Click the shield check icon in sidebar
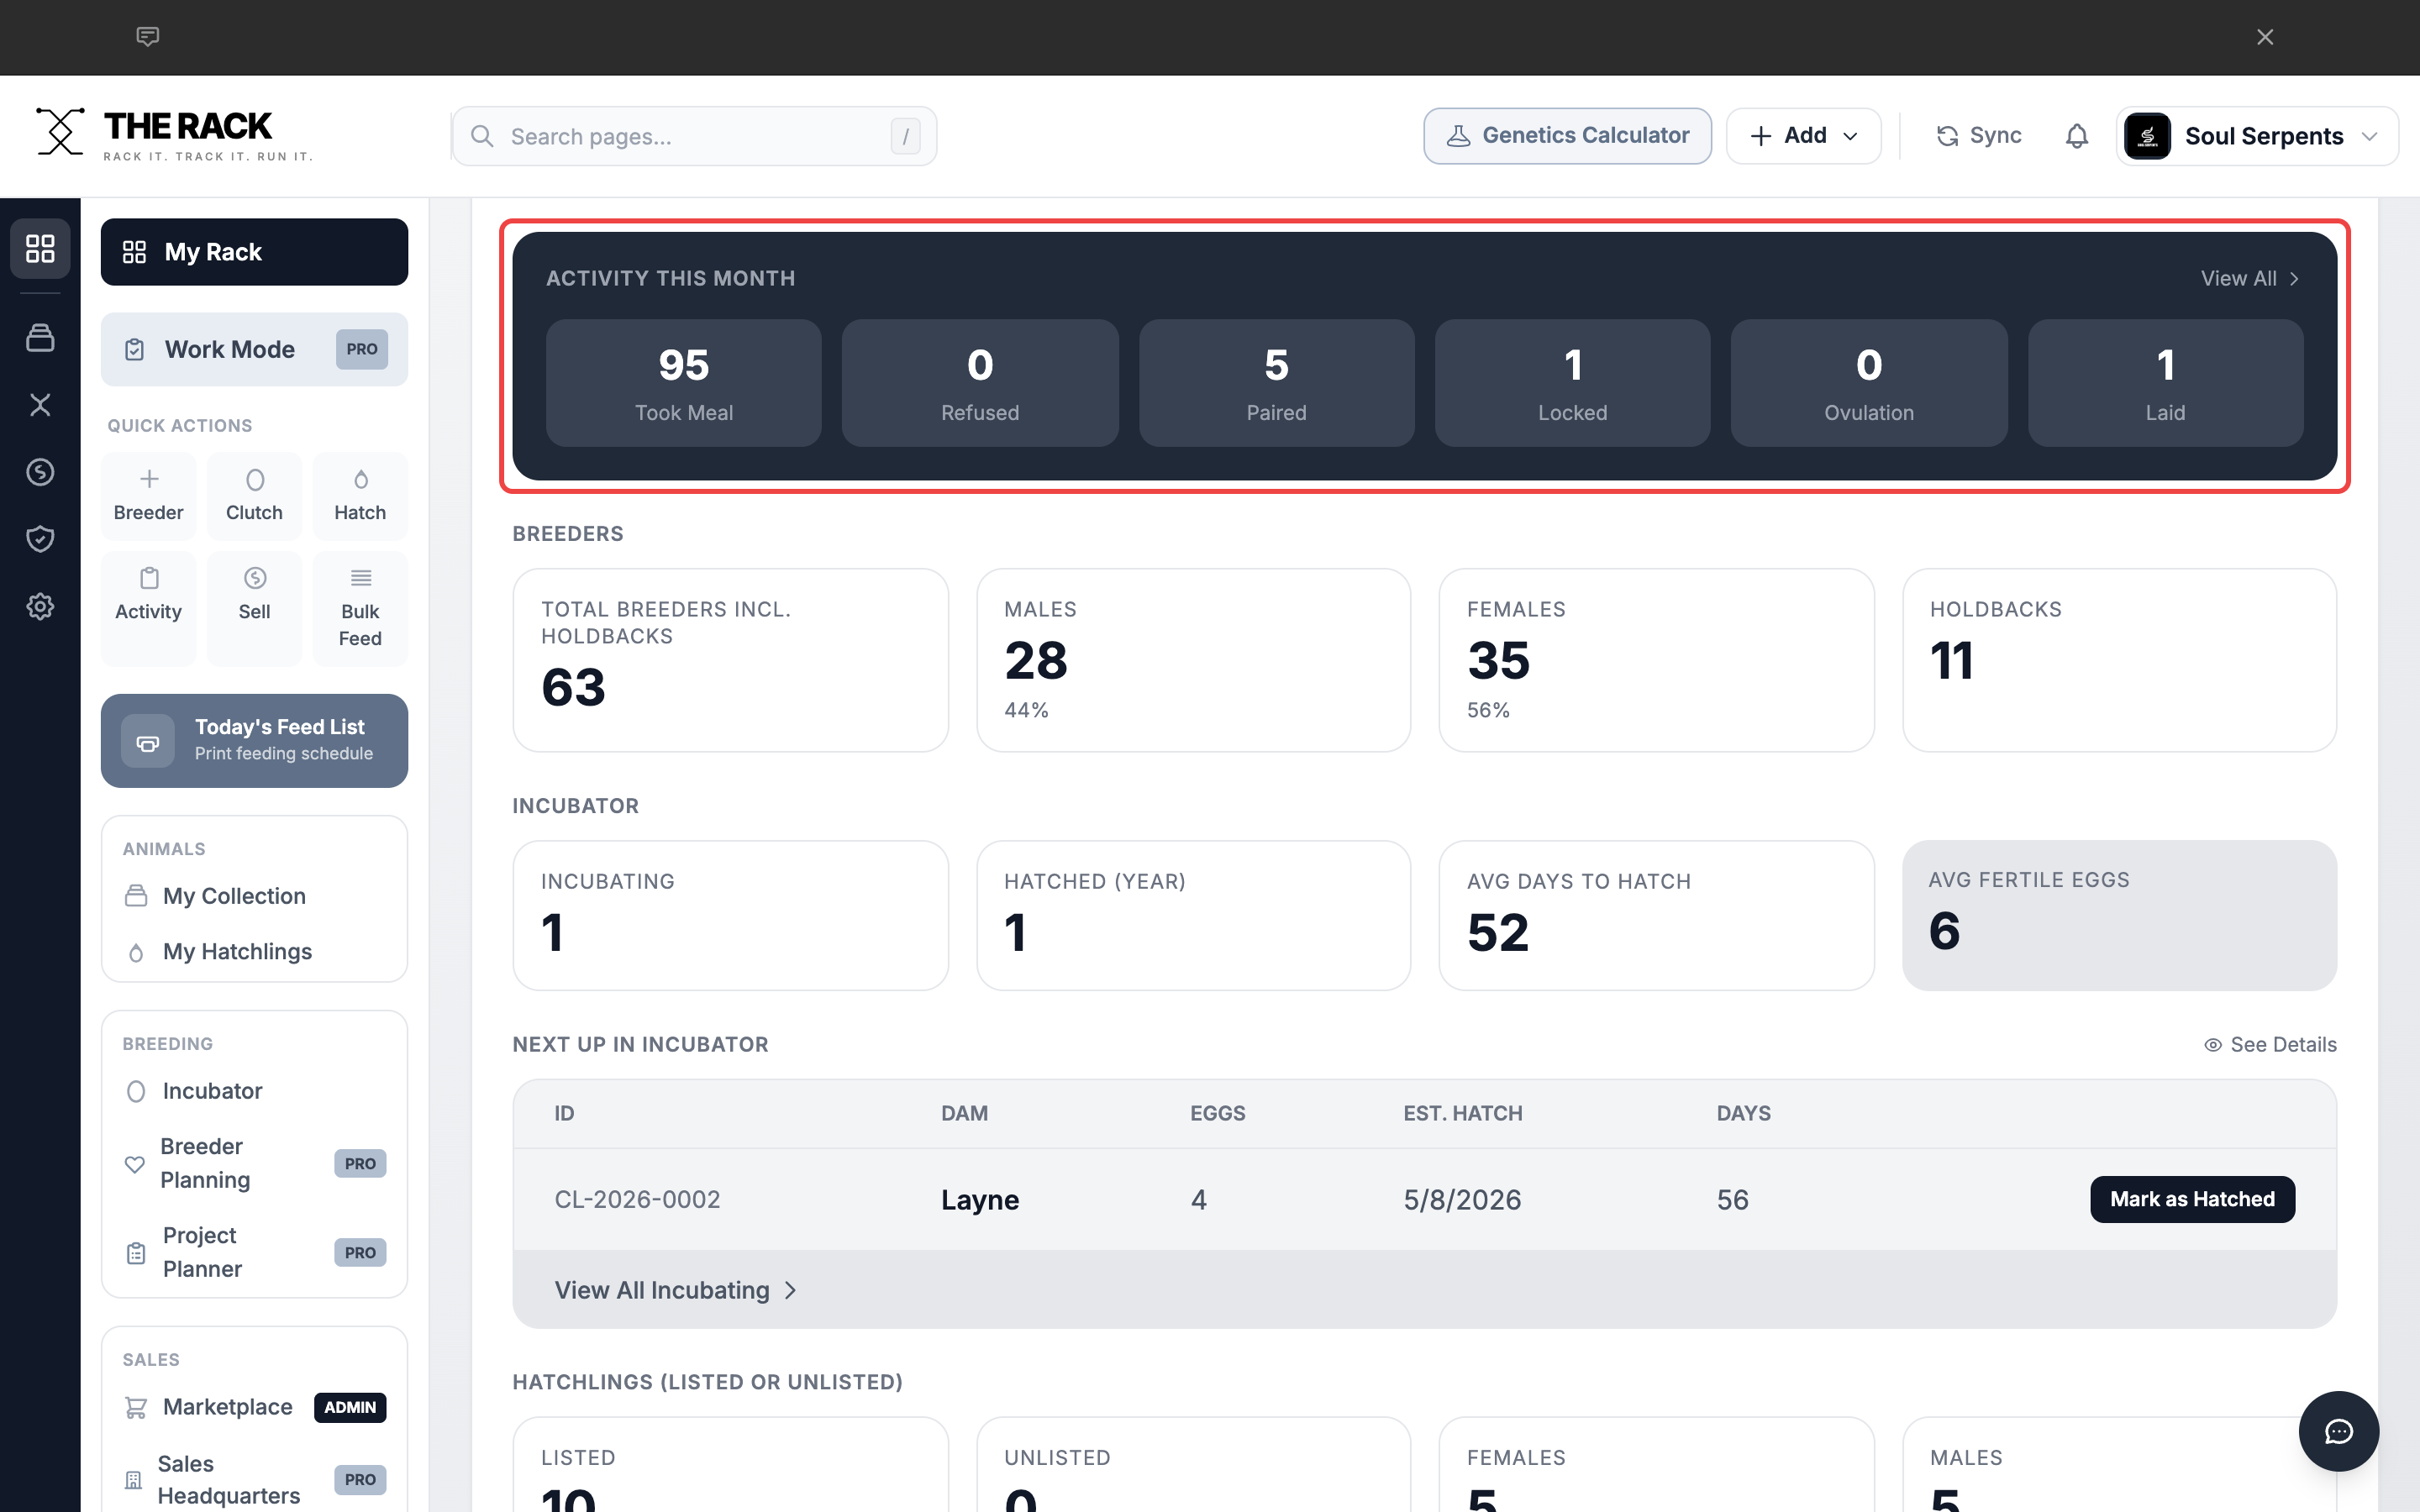 click(40, 539)
